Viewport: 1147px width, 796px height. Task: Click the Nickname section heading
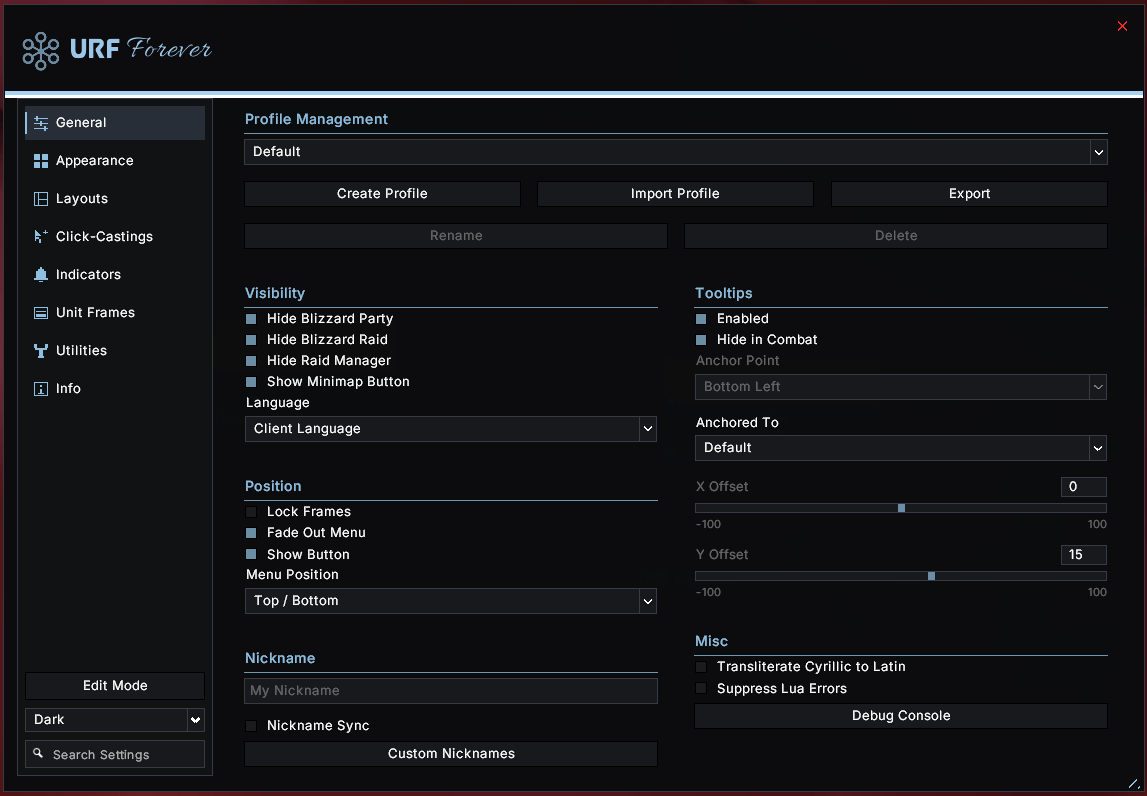(x=280, y=658)
